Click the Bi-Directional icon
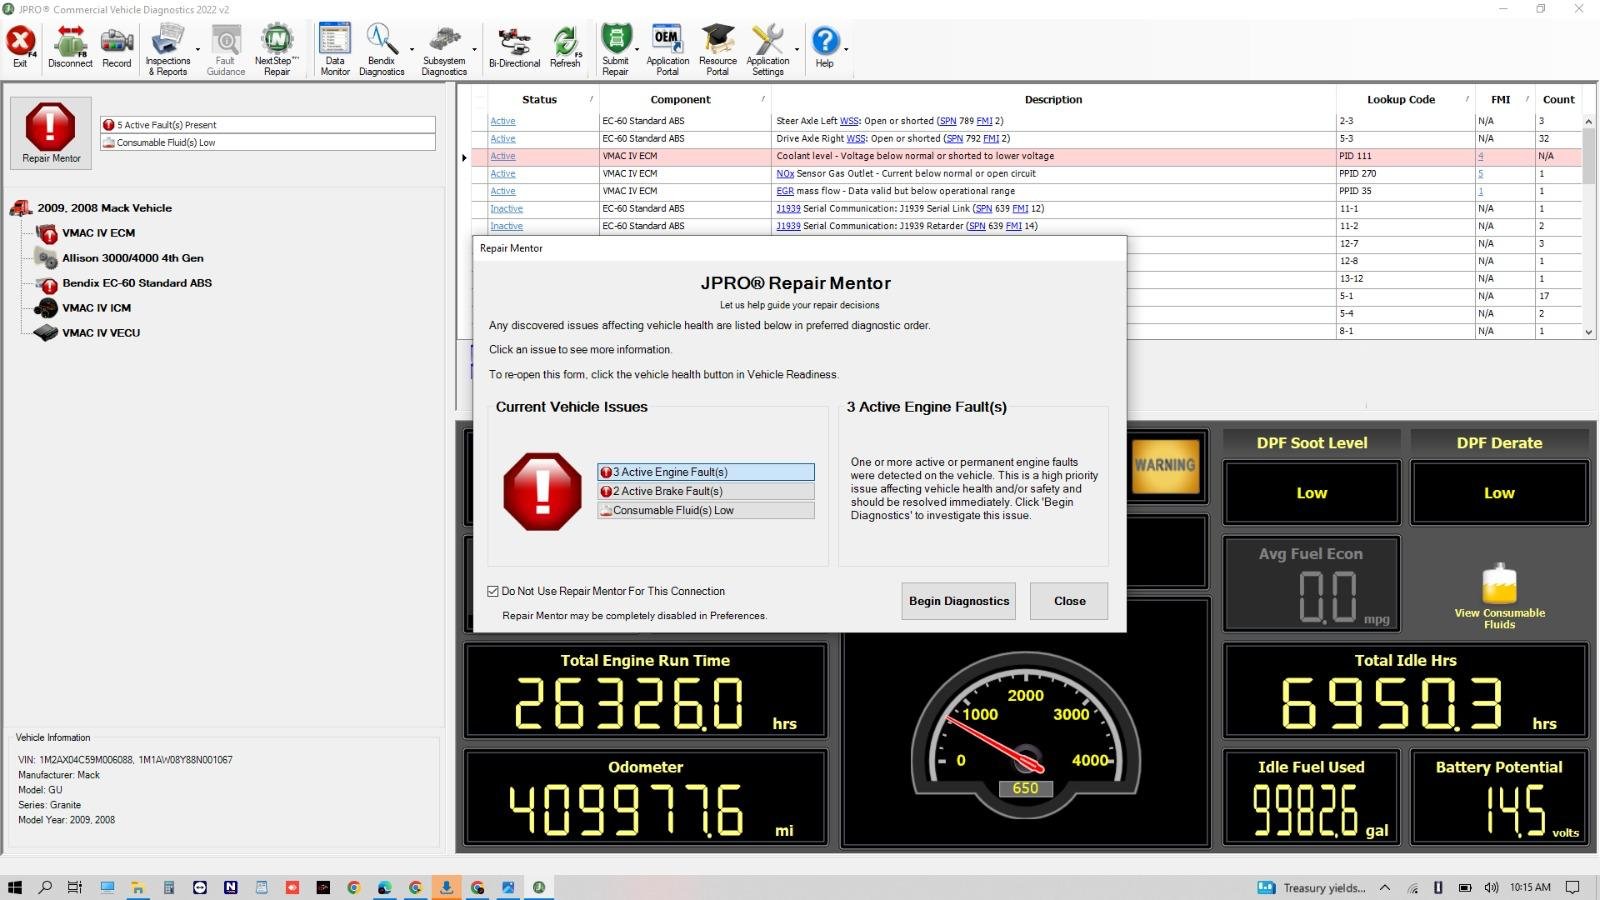1600x900 pixels. (x=514, y=47)
